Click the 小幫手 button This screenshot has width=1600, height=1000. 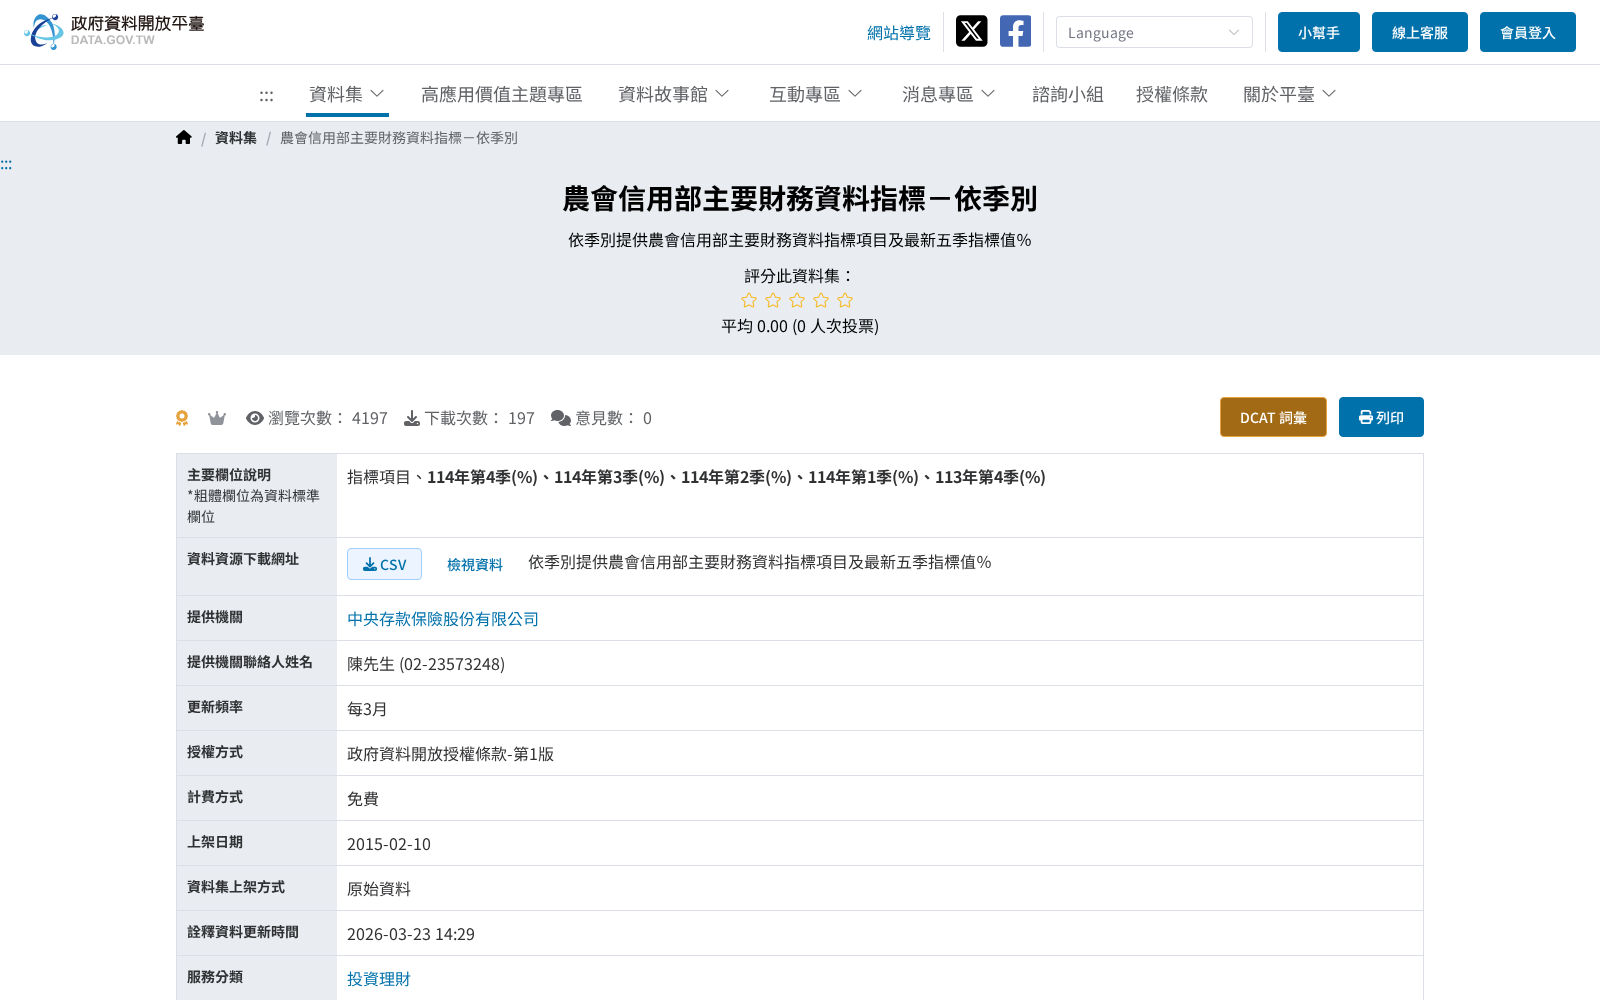tap(1319, 32)
